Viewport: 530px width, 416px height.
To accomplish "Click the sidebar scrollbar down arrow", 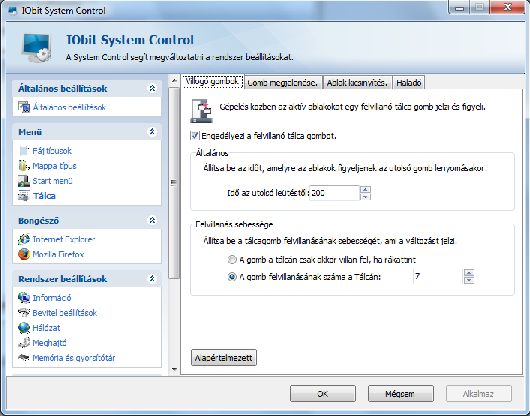I will click(x=174, y=369).
